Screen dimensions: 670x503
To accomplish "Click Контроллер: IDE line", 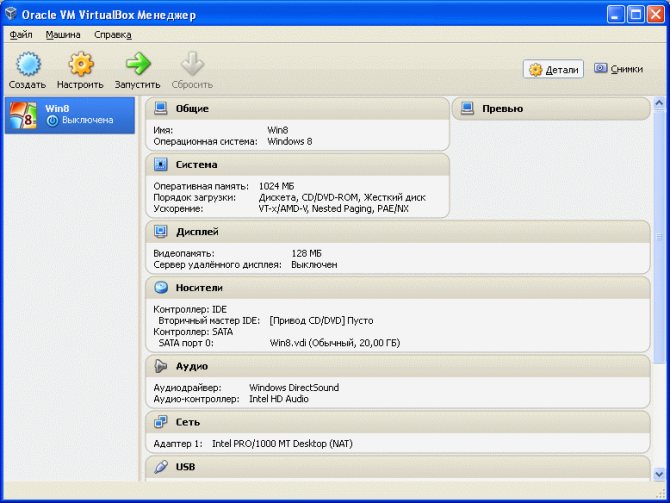I will [190, 309].
